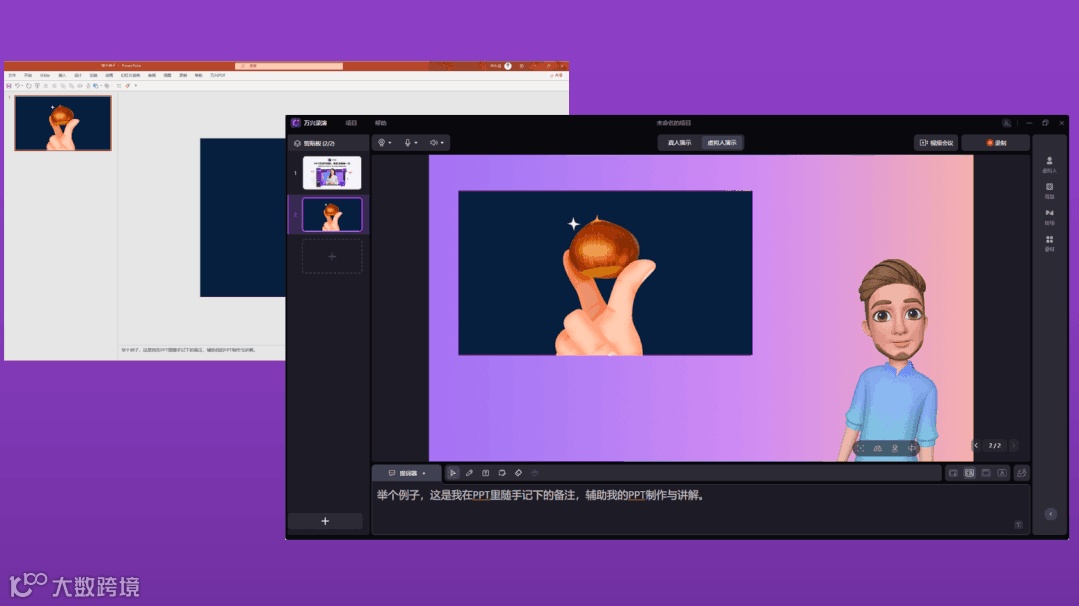1079x606 pixels.
Task: Click the plus button at sidebar bottom
Action: click(x=325, y=521)
